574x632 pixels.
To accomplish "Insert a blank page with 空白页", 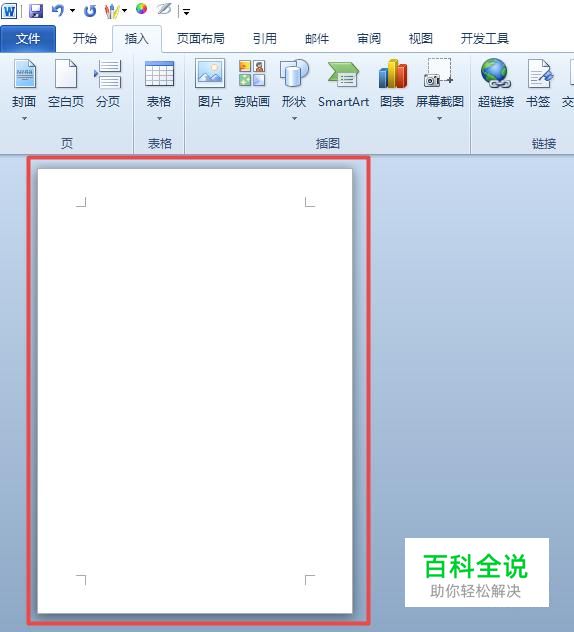I will (x=66, y=83).
